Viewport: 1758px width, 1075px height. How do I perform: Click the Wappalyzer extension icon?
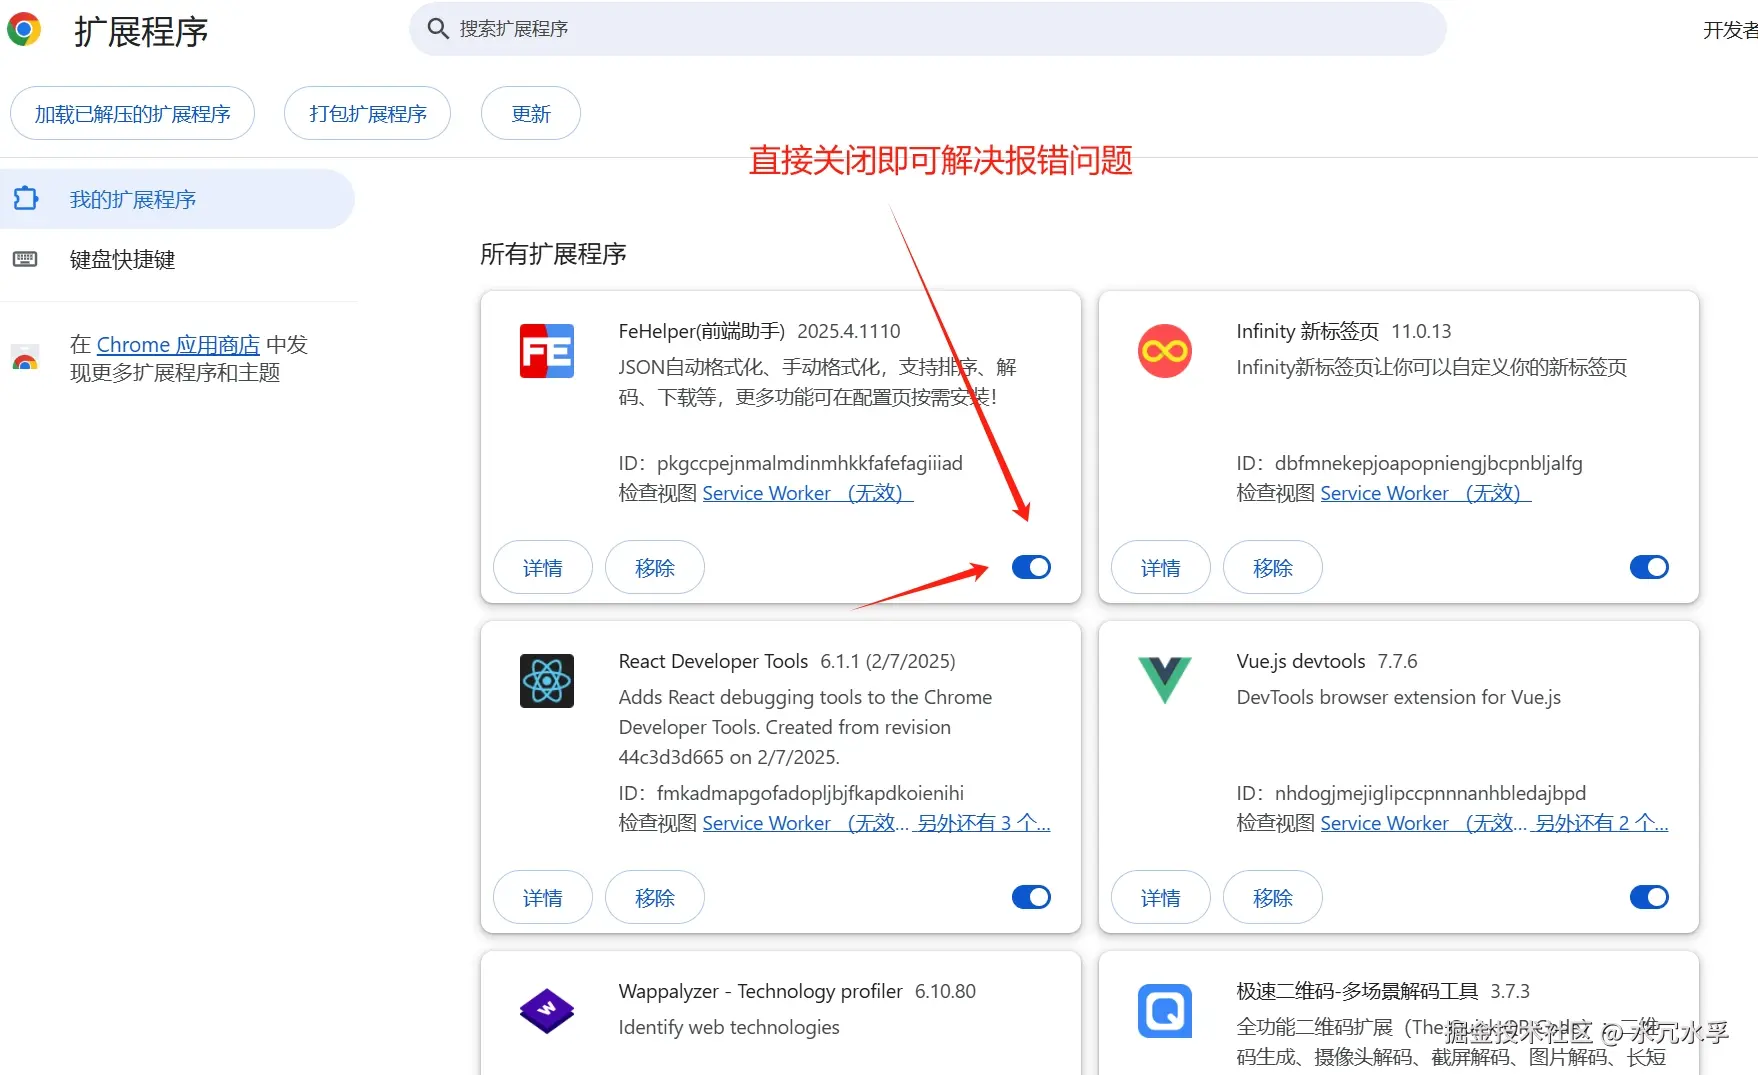point(547,1011)
